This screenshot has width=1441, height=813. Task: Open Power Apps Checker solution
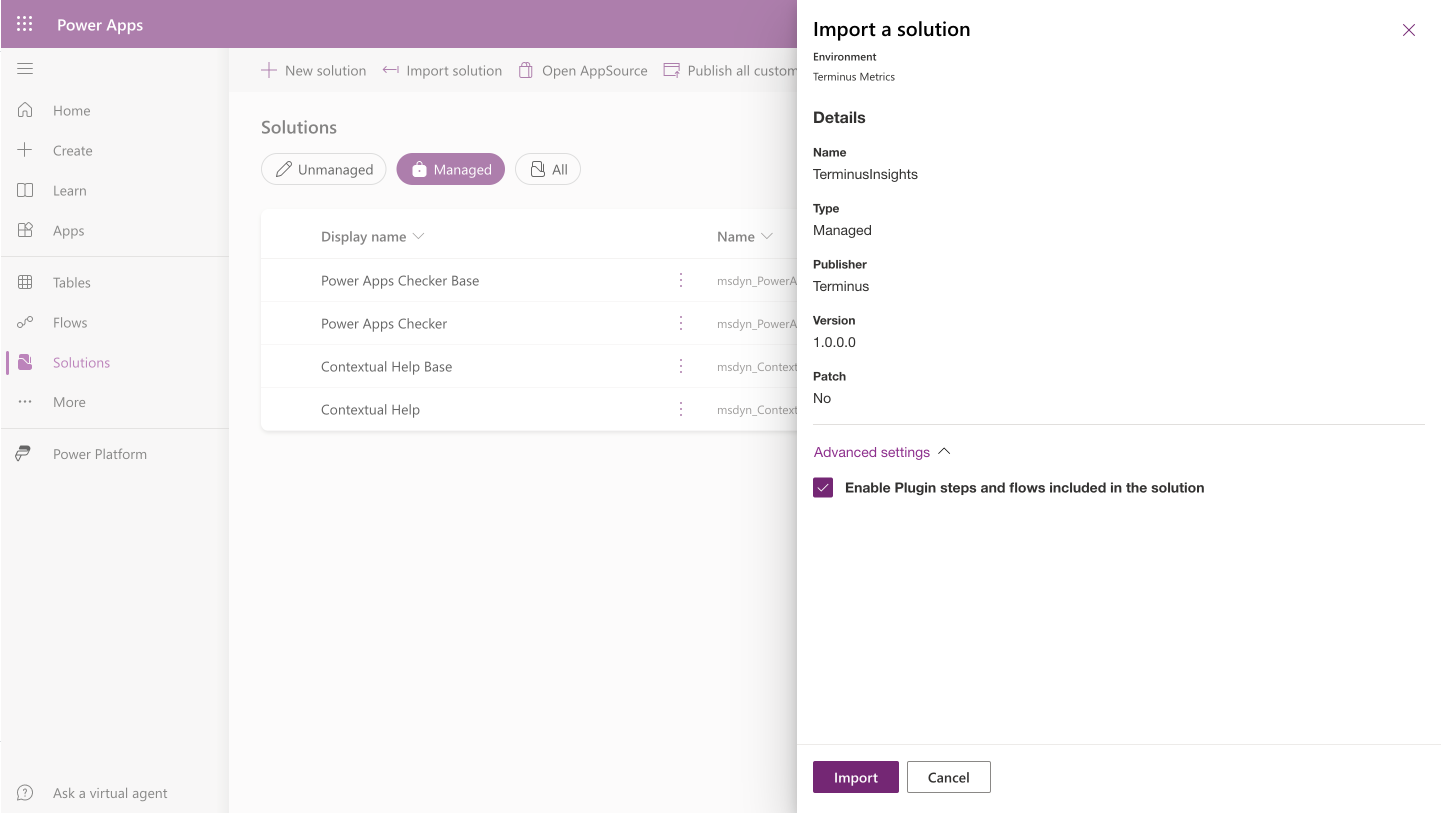coord(384,324)
